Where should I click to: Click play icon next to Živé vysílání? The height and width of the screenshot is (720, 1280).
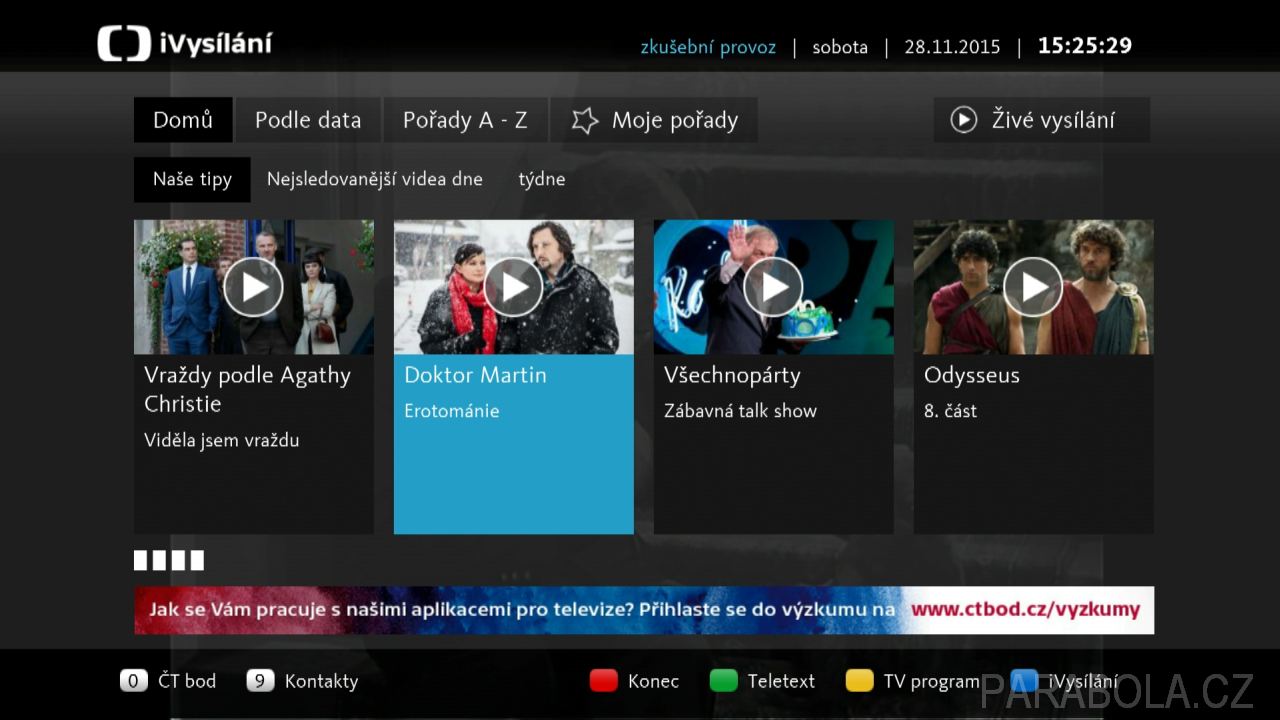point(963,120)
